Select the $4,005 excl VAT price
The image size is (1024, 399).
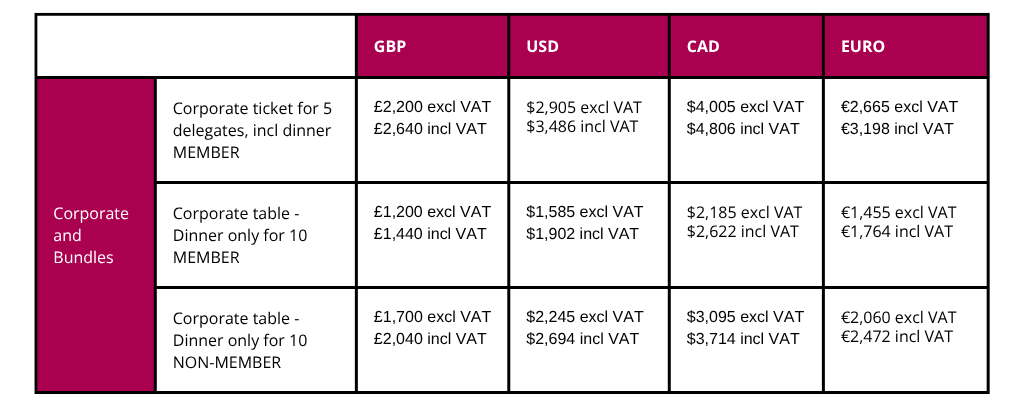(745, 106)
